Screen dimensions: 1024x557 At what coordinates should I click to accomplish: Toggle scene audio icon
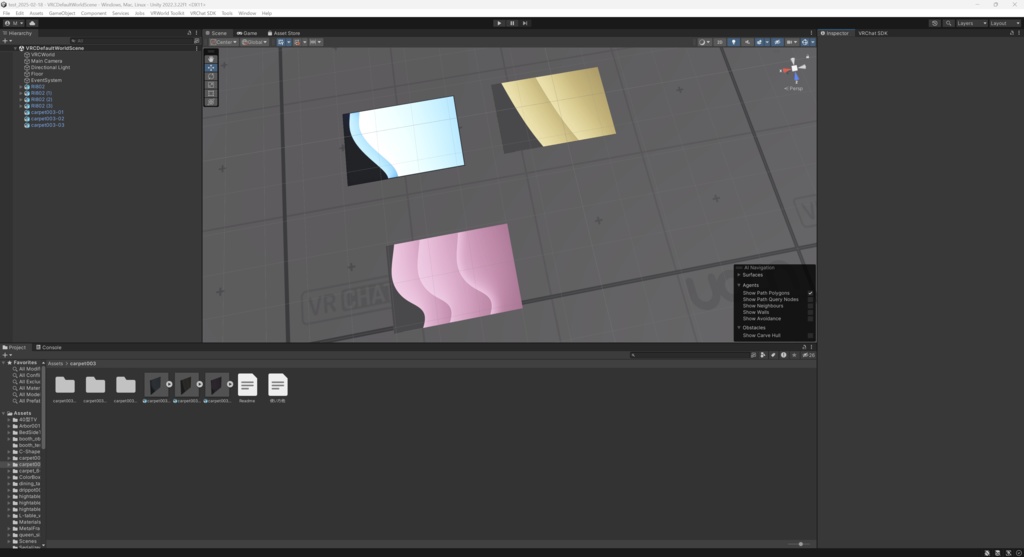click(x=747, y=42)
